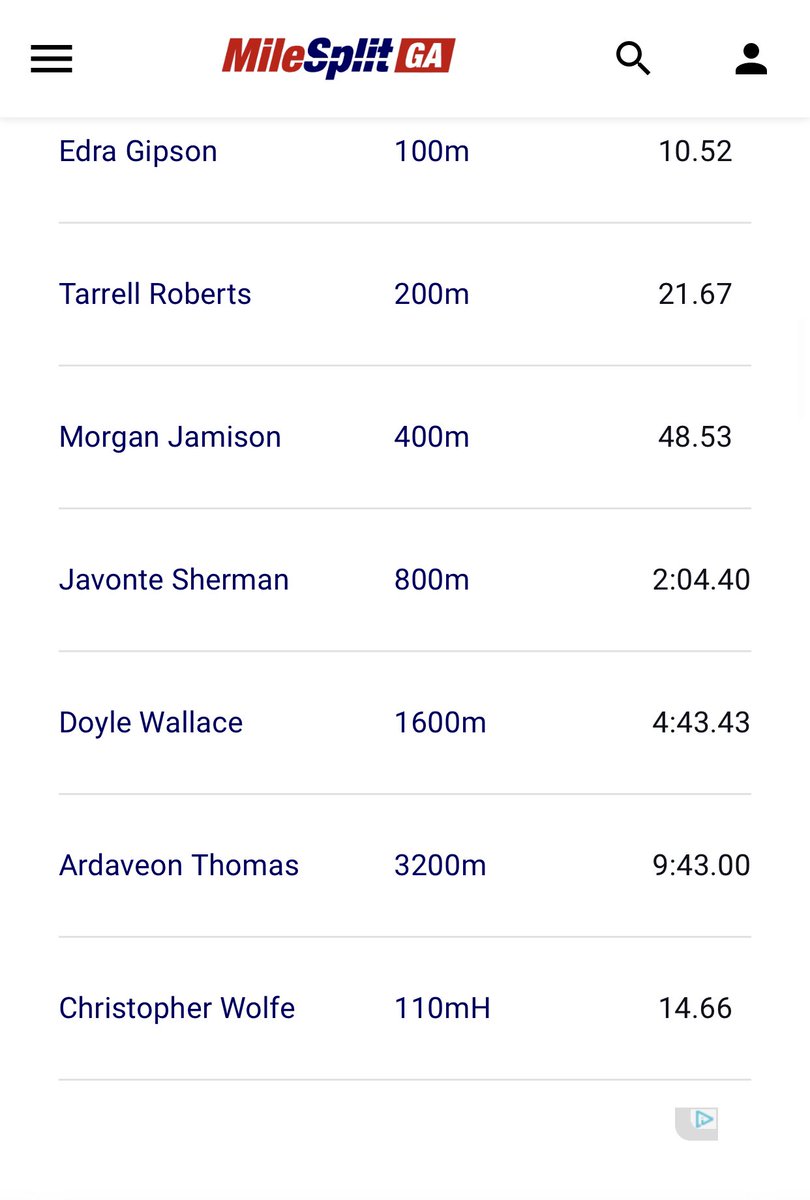View Morgan Jamison's athlete page
Image resolution: width=810 pixels, height=1200 pixels.
[170, 437]
